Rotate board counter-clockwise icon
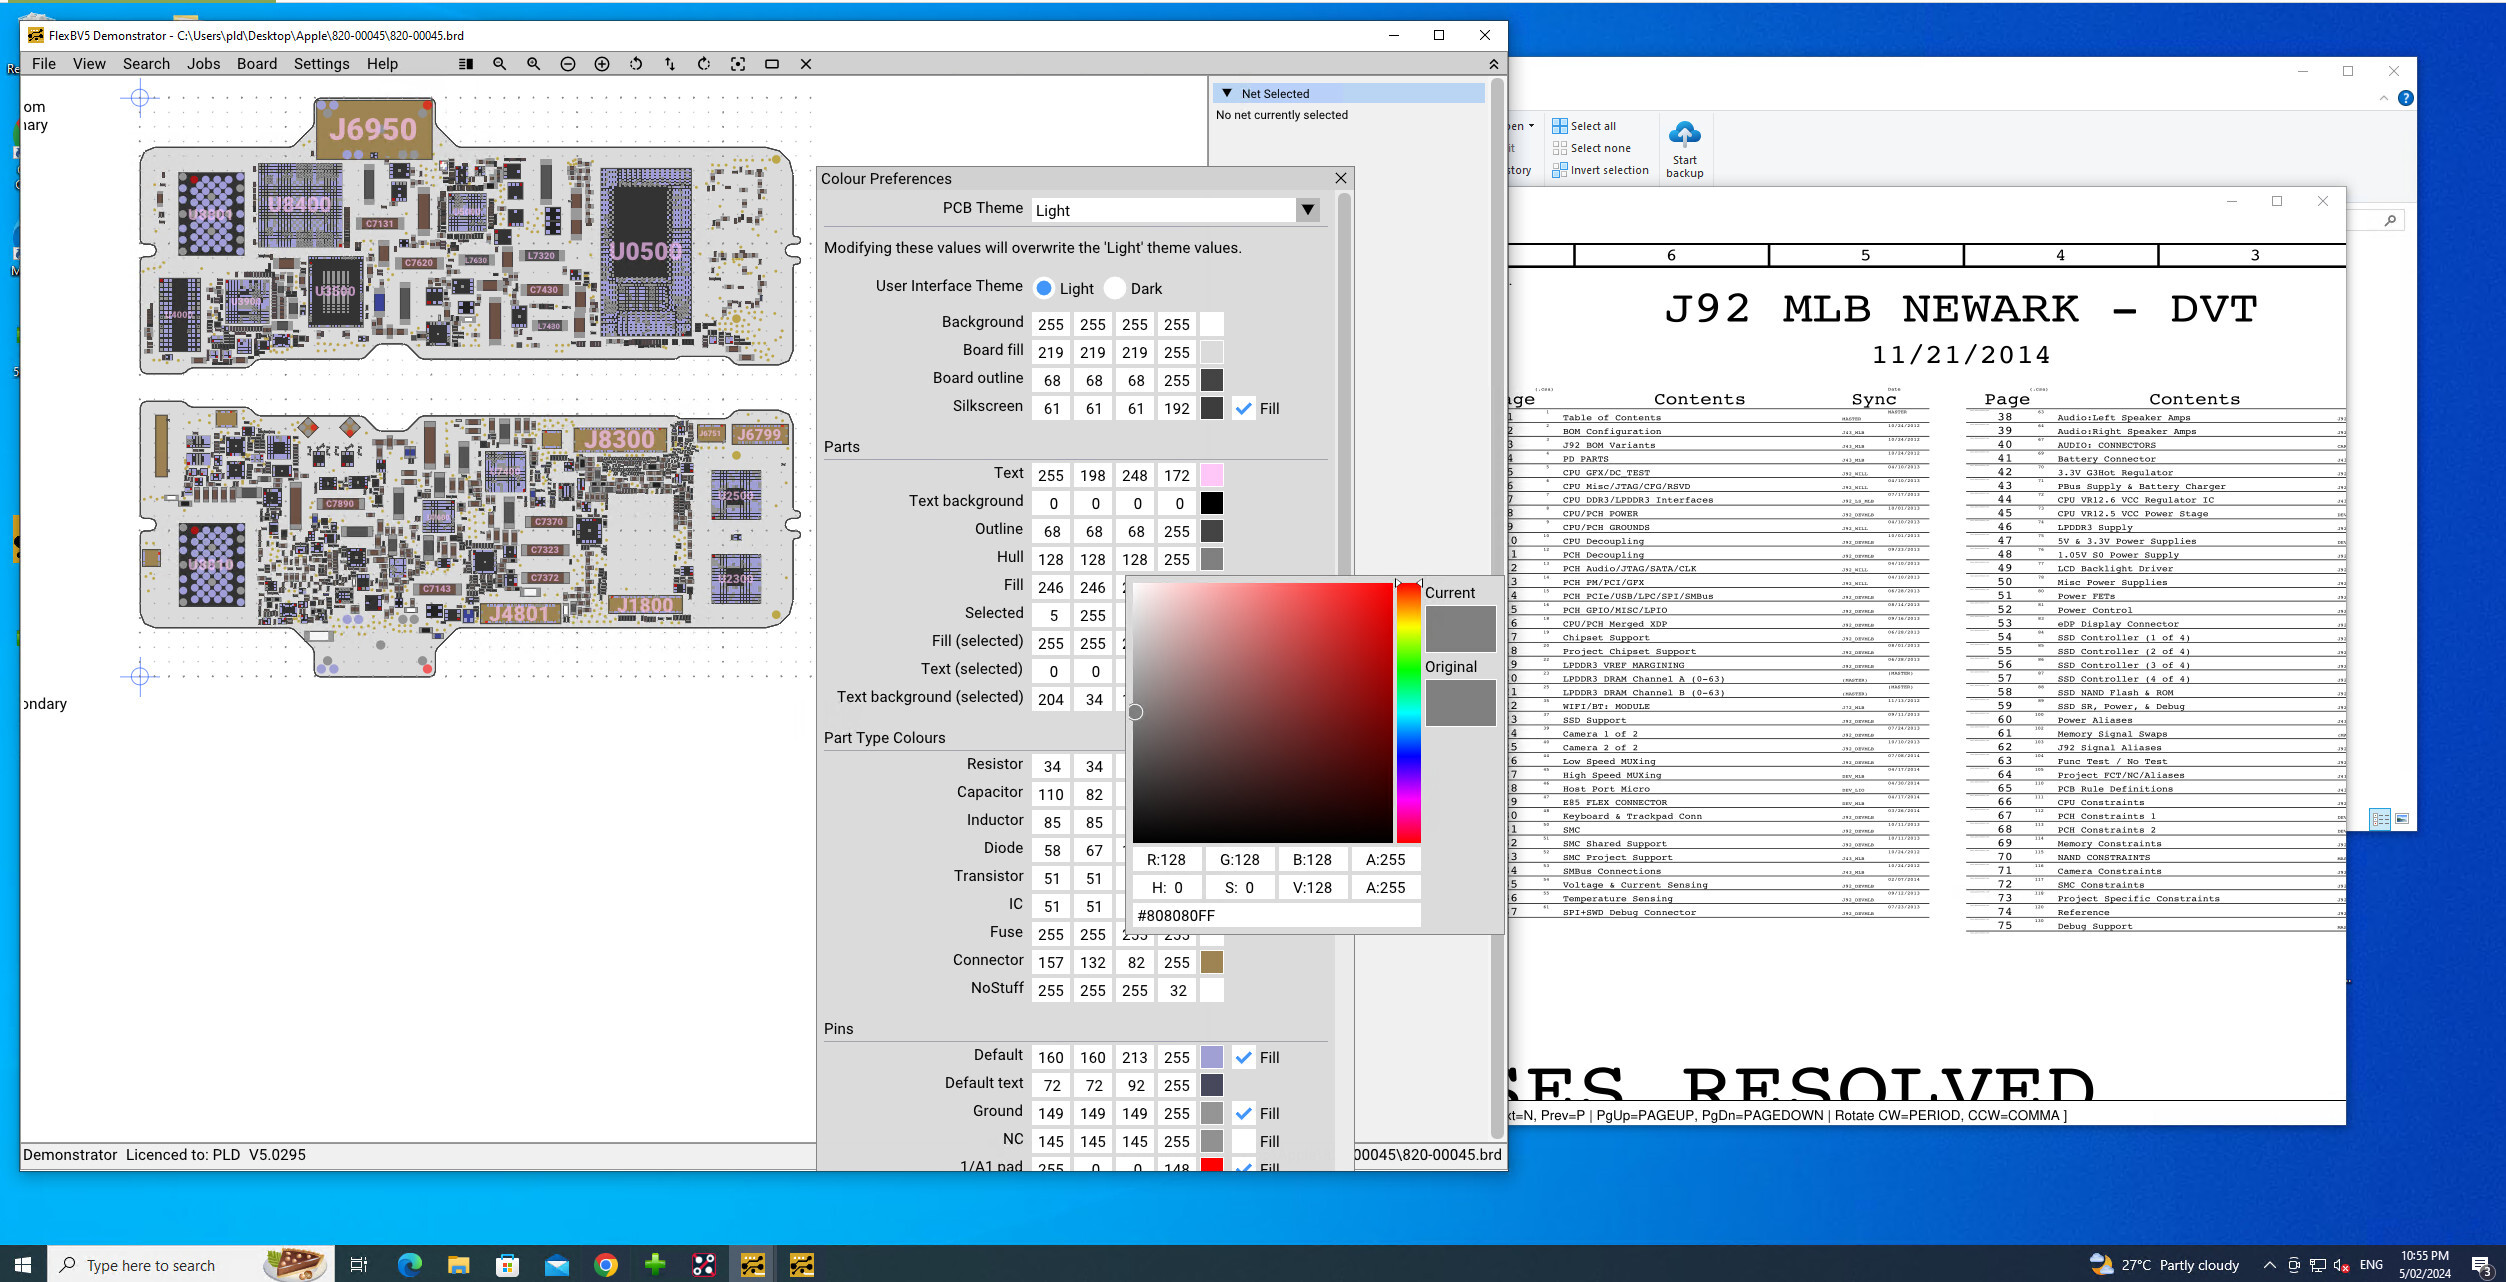 pos(636,64)
